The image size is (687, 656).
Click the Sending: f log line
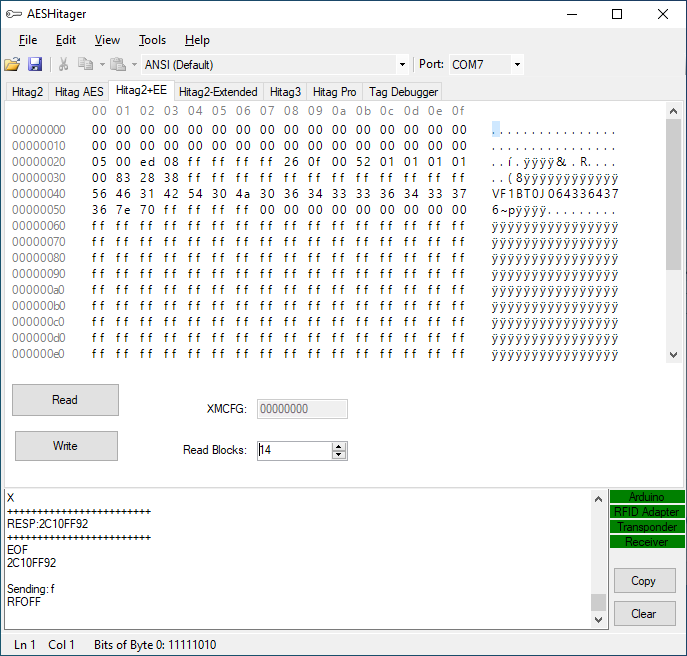point(31,589)
